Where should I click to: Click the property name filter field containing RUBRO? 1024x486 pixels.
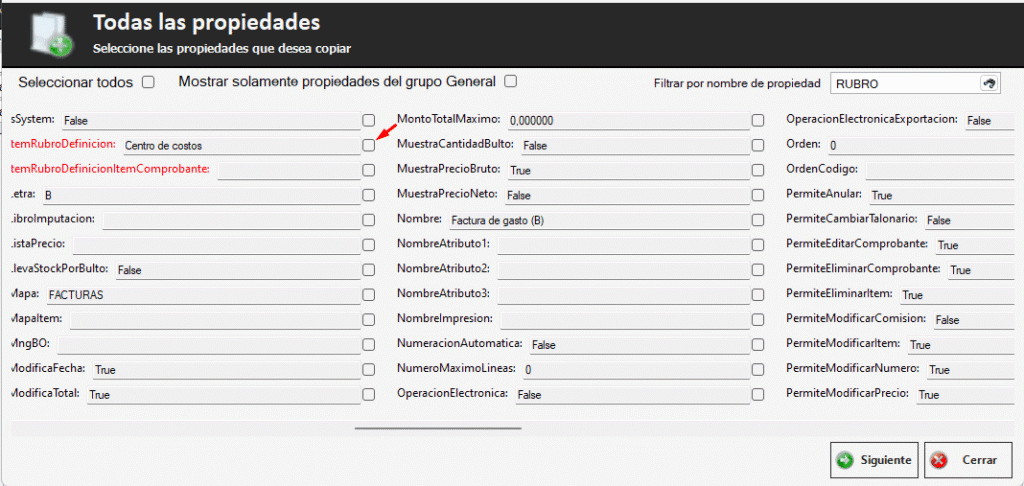pyautogui.click(x=900, y=84)
